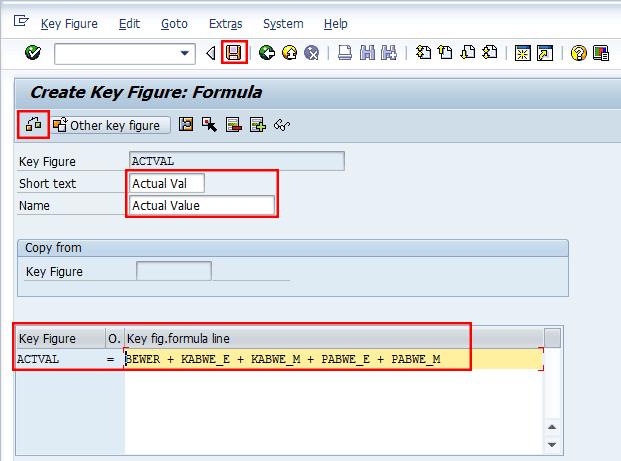Open the Key Figure menu

coord(70,23)
